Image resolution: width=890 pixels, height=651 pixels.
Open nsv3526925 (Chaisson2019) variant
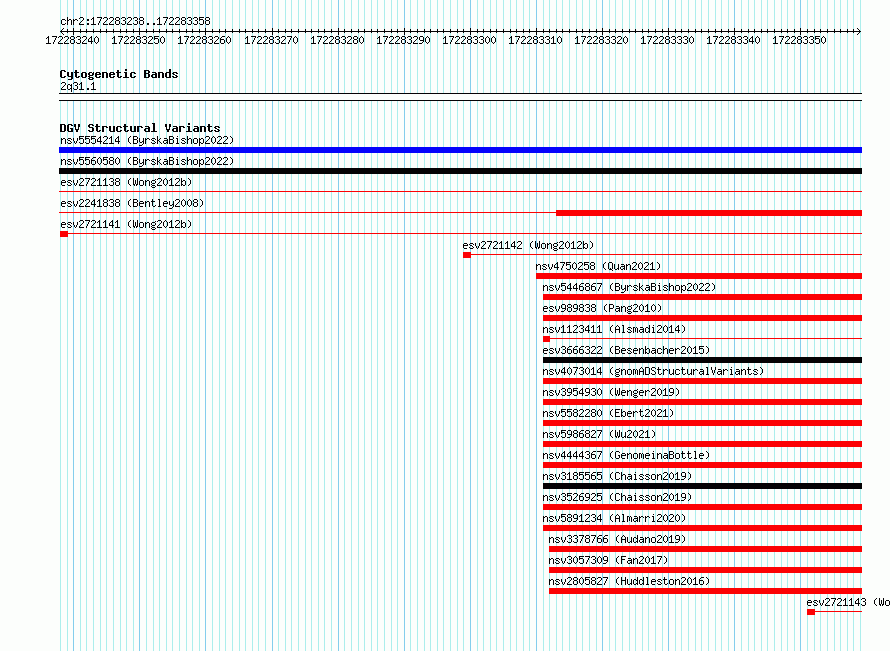(x=617, y=497)
